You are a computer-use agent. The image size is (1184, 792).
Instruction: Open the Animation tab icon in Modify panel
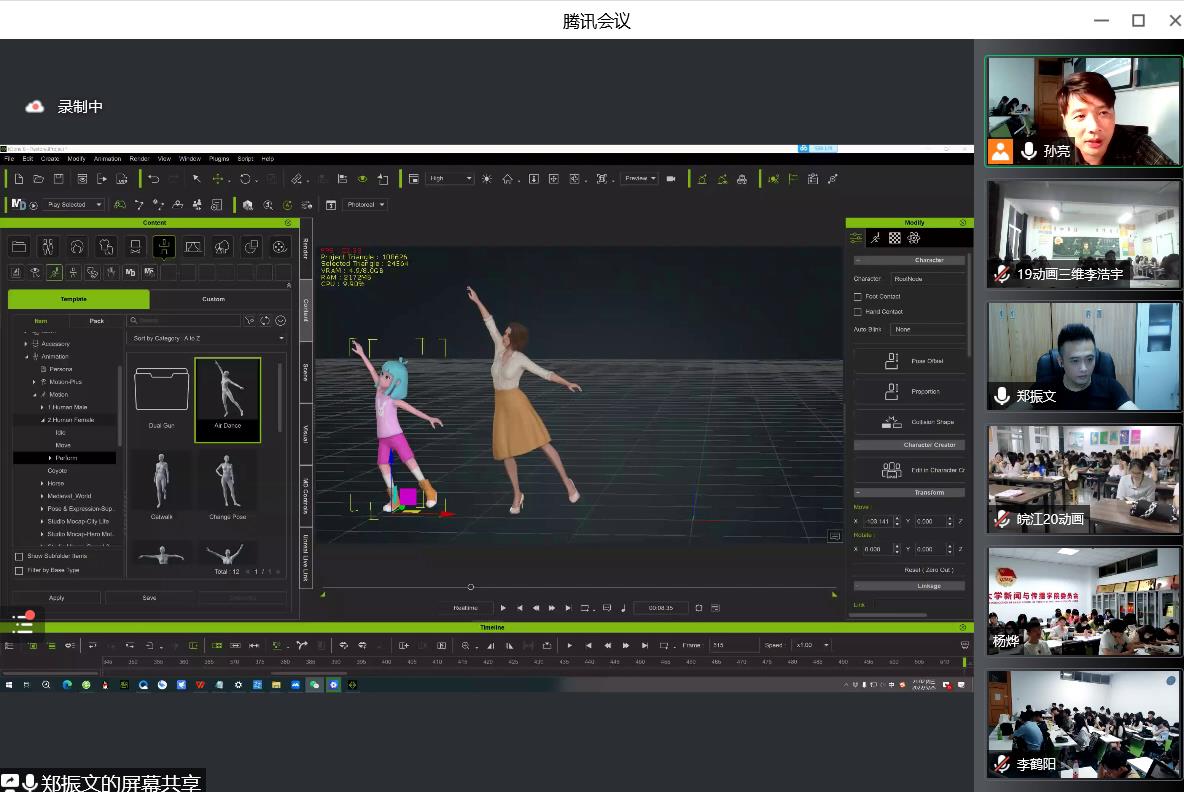(875, 238)
